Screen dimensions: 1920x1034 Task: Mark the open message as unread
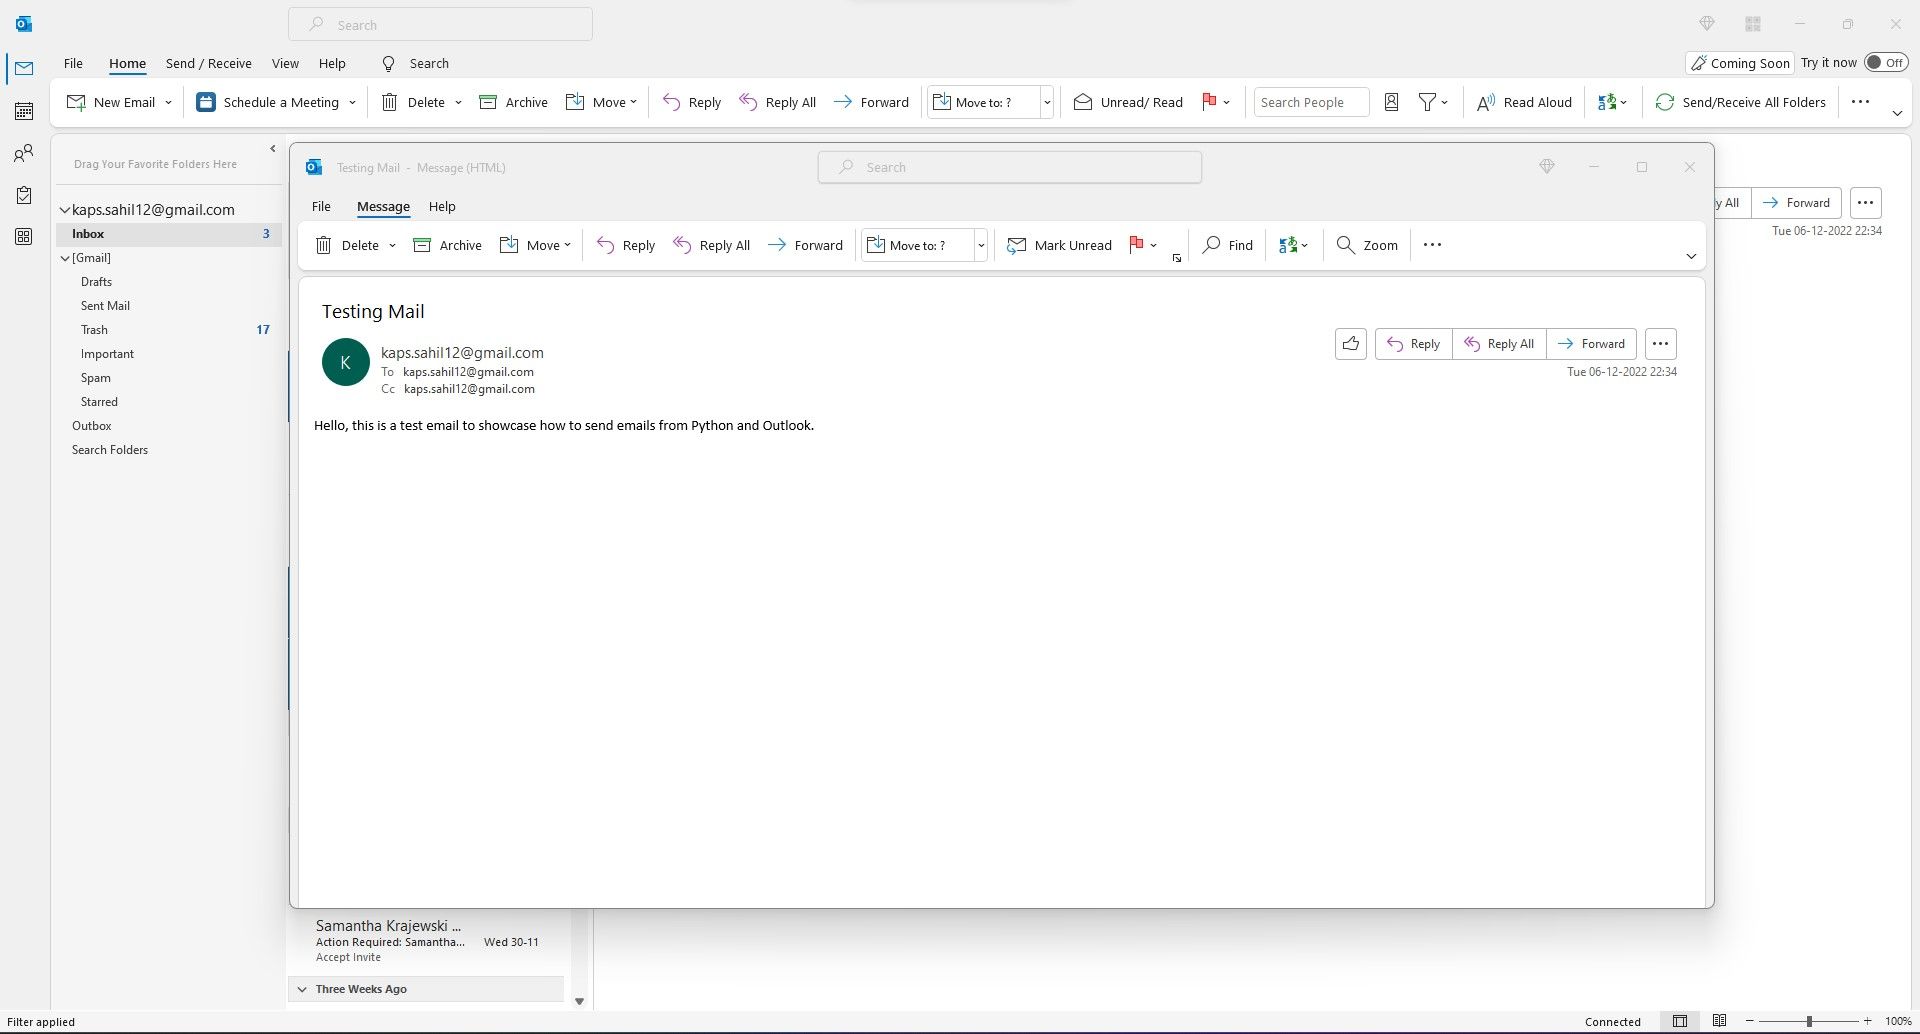[x=1059, y=244]
